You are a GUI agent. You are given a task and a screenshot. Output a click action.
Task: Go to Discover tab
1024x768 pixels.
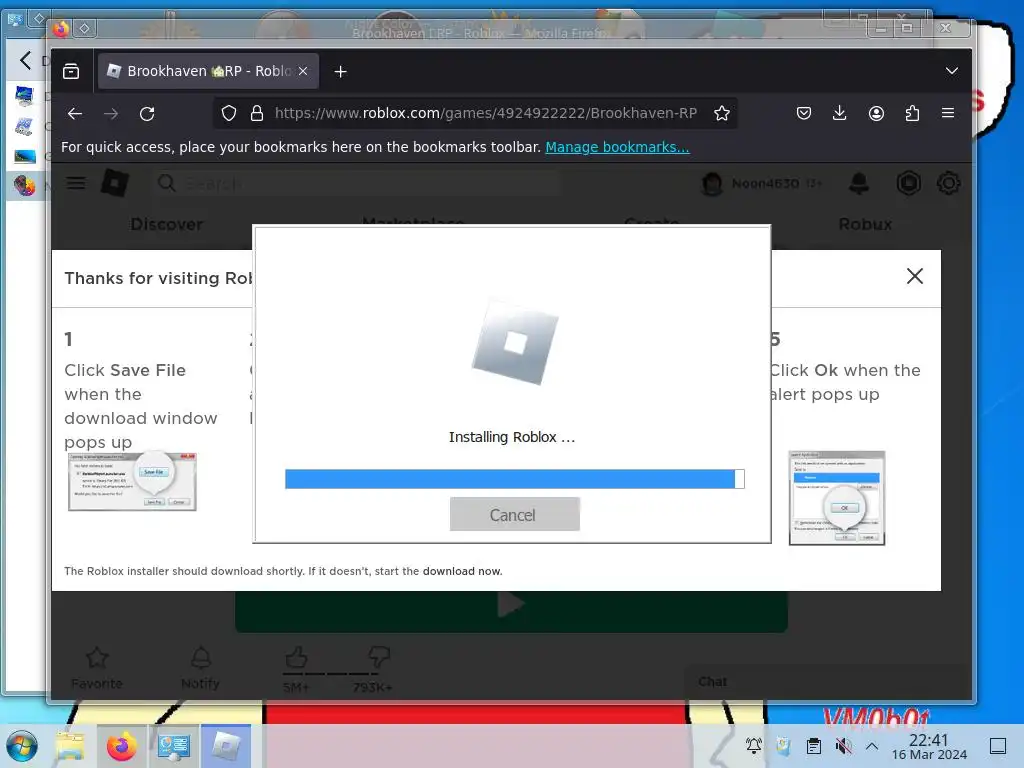pyautogui.click(x=167, y=224)
